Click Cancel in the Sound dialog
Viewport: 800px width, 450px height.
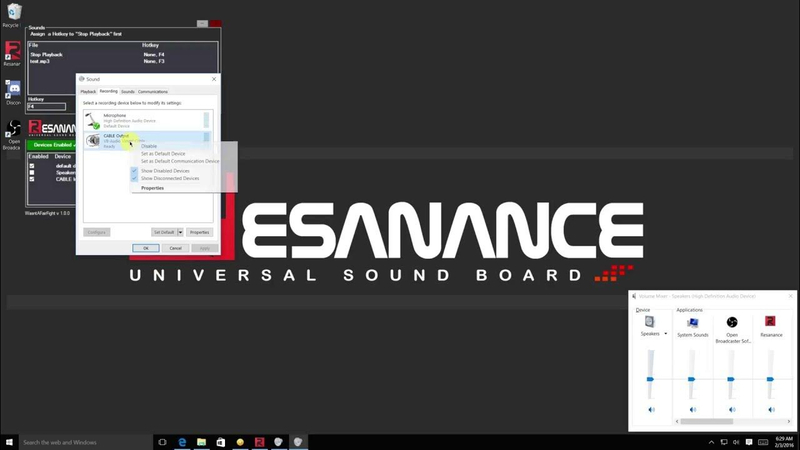[x=175, y=248]
